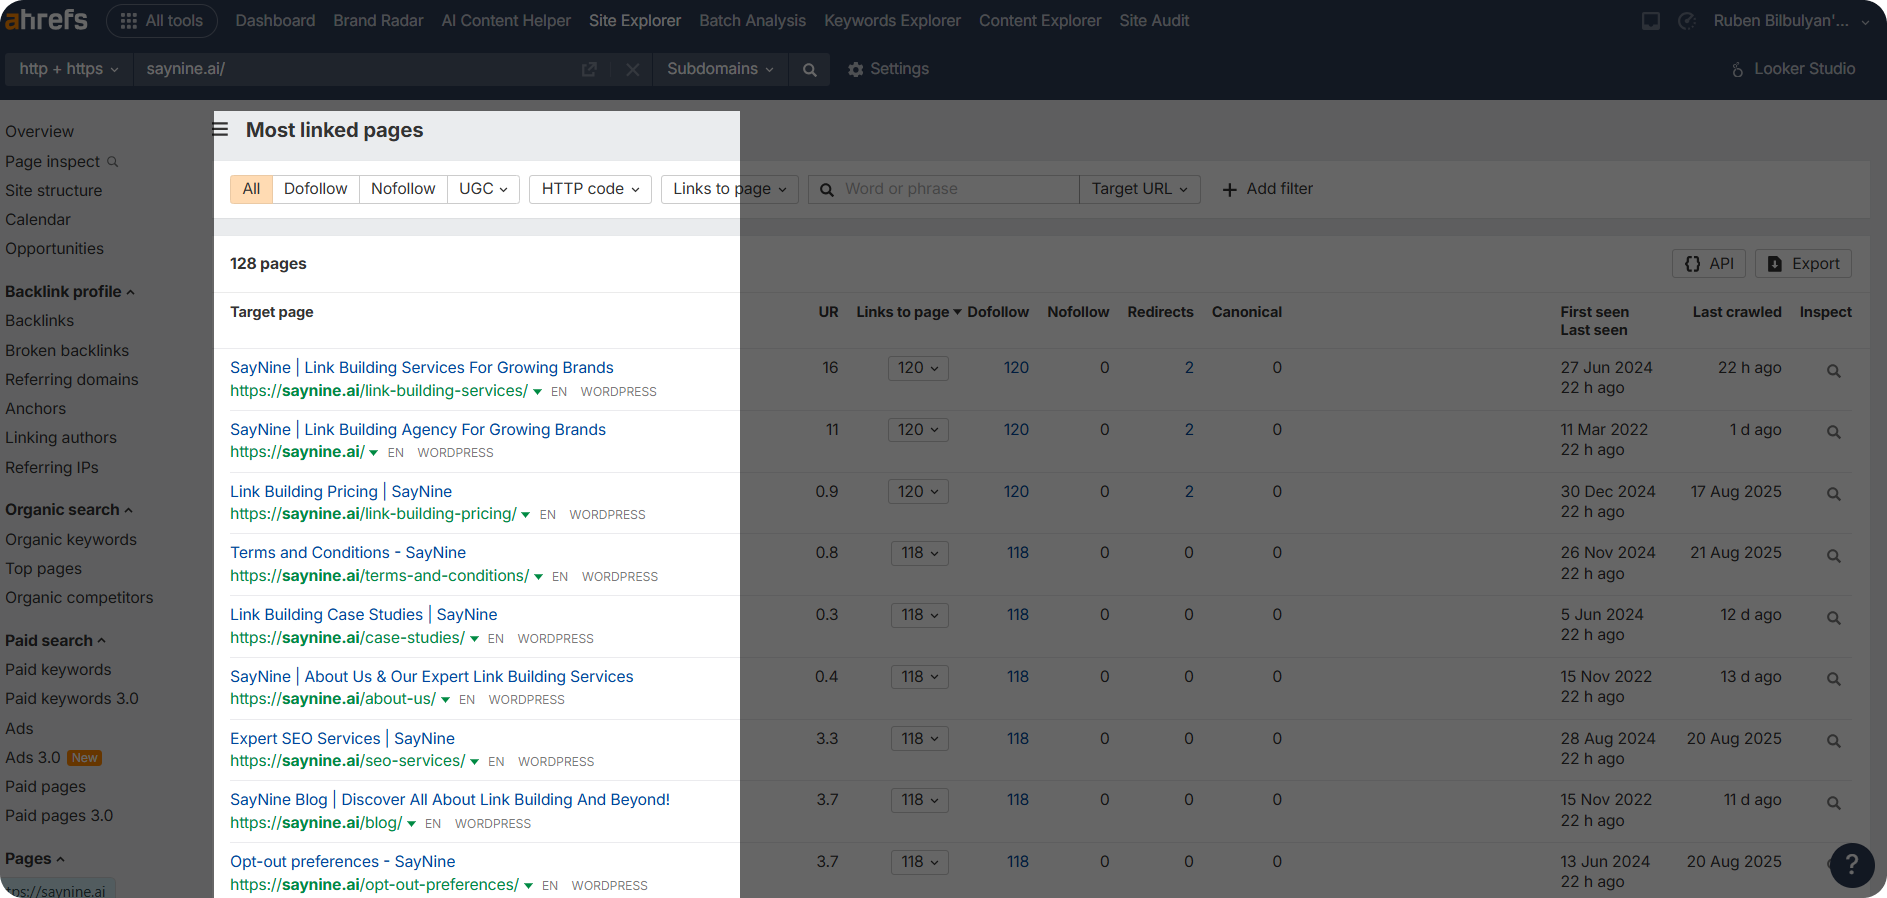Inspect the seo-services row

tap(1833, 741)
